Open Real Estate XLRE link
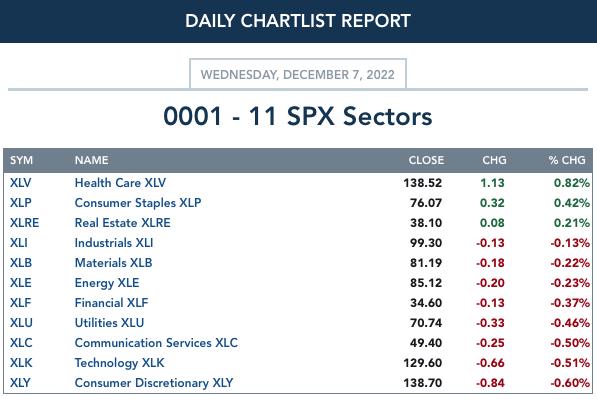Screen dimensions: 597x399 (123, 223)
